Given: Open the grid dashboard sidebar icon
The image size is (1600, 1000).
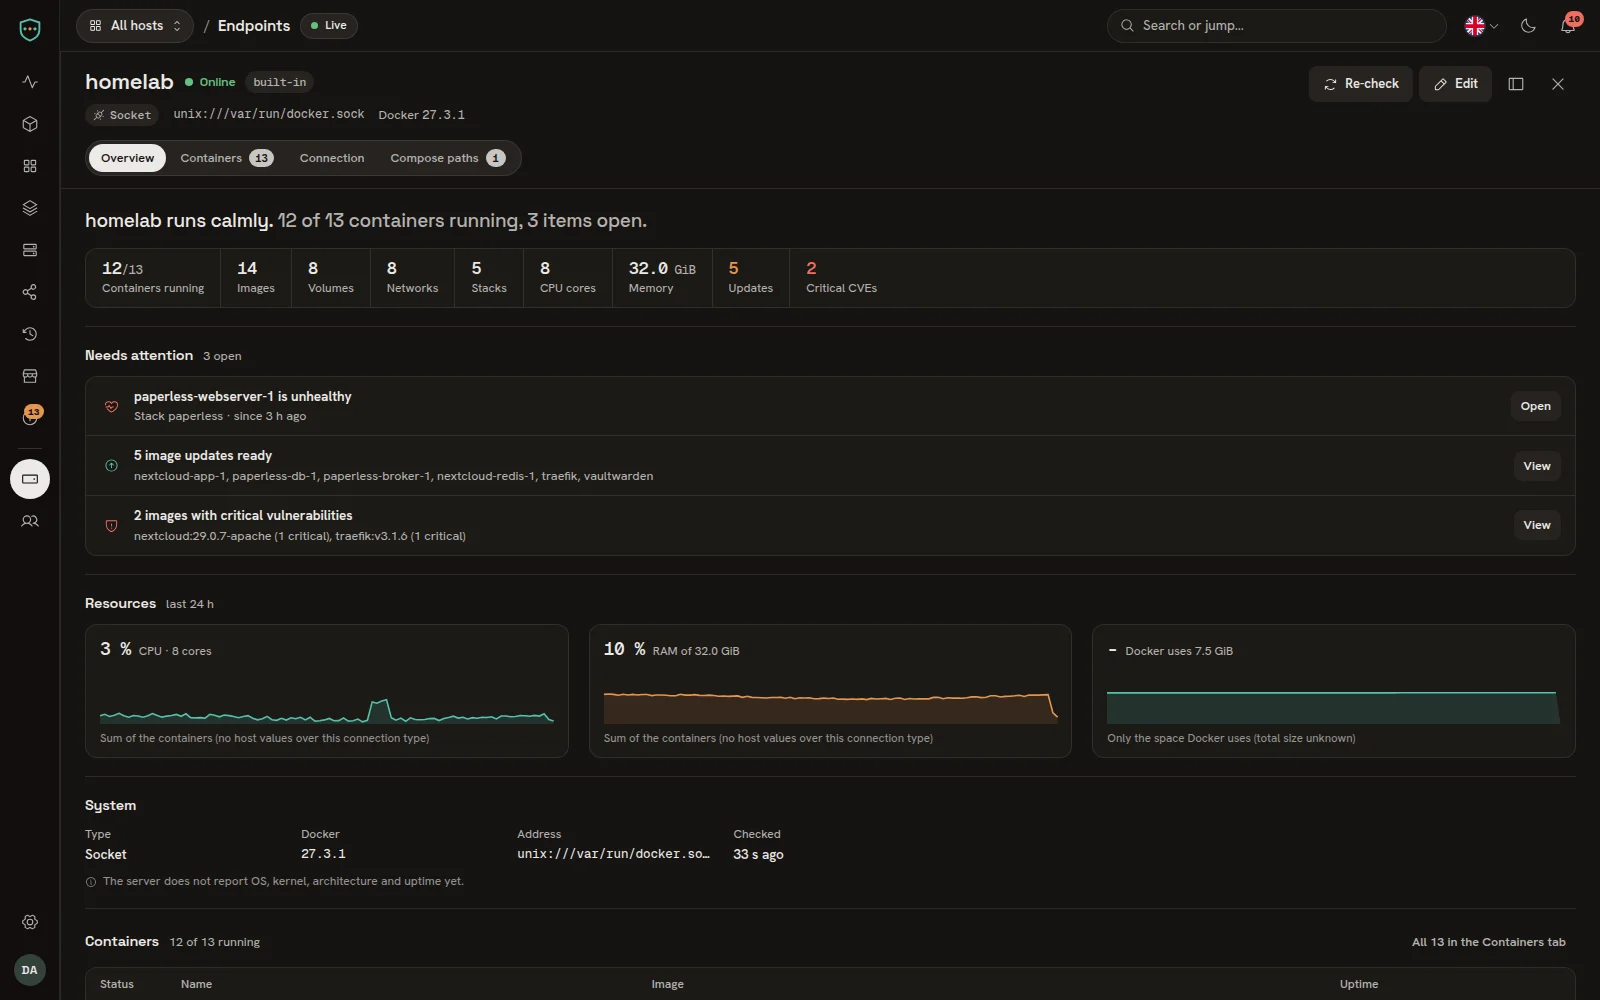Looking at the screenshot, I should tap(30, 166).
